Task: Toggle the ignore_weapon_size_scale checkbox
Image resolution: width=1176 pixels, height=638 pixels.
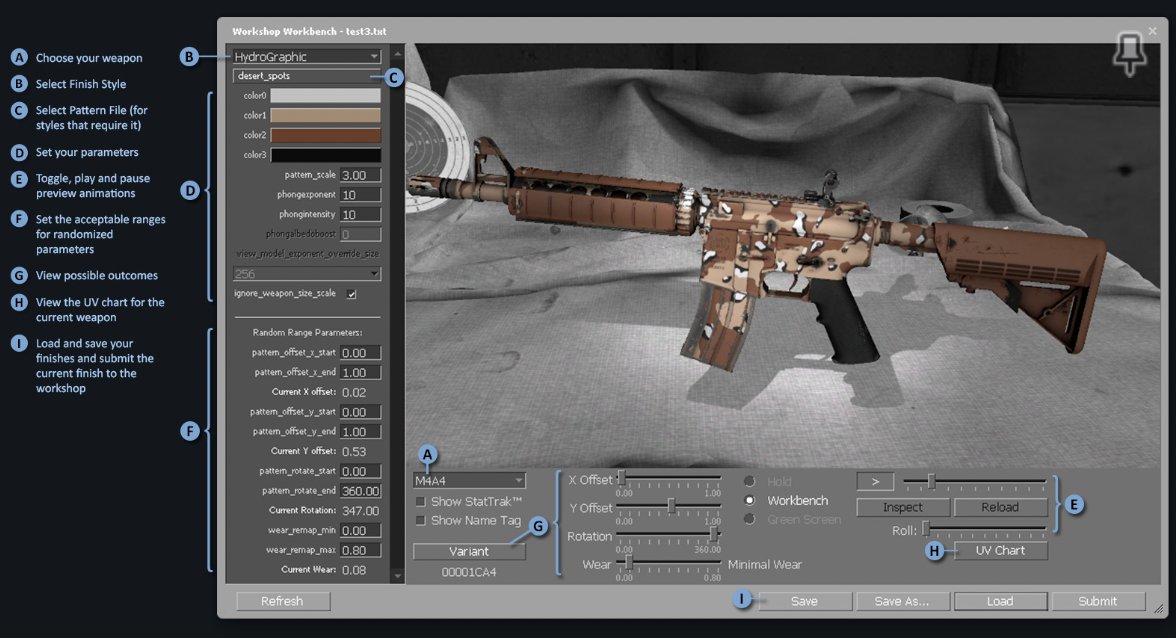Action: click(352, 294)
